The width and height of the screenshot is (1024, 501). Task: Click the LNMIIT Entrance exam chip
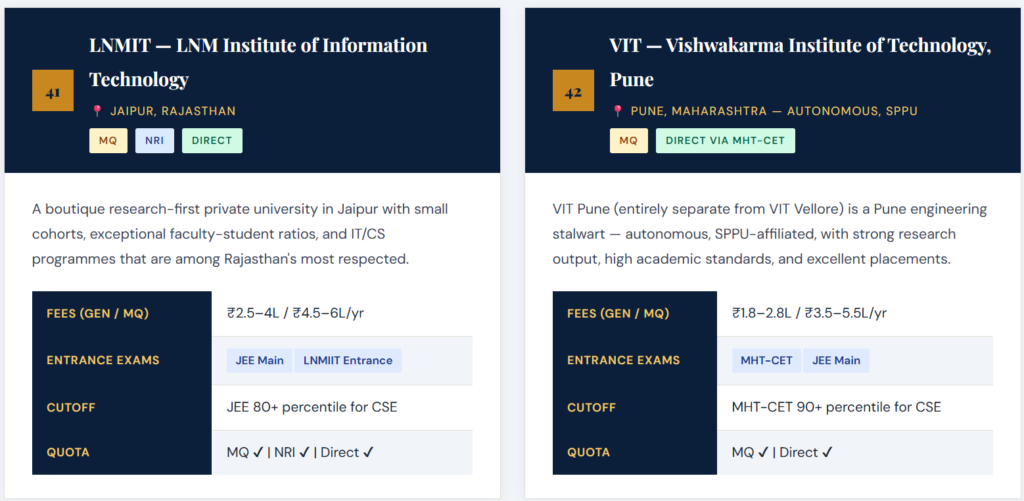point(347,360)
